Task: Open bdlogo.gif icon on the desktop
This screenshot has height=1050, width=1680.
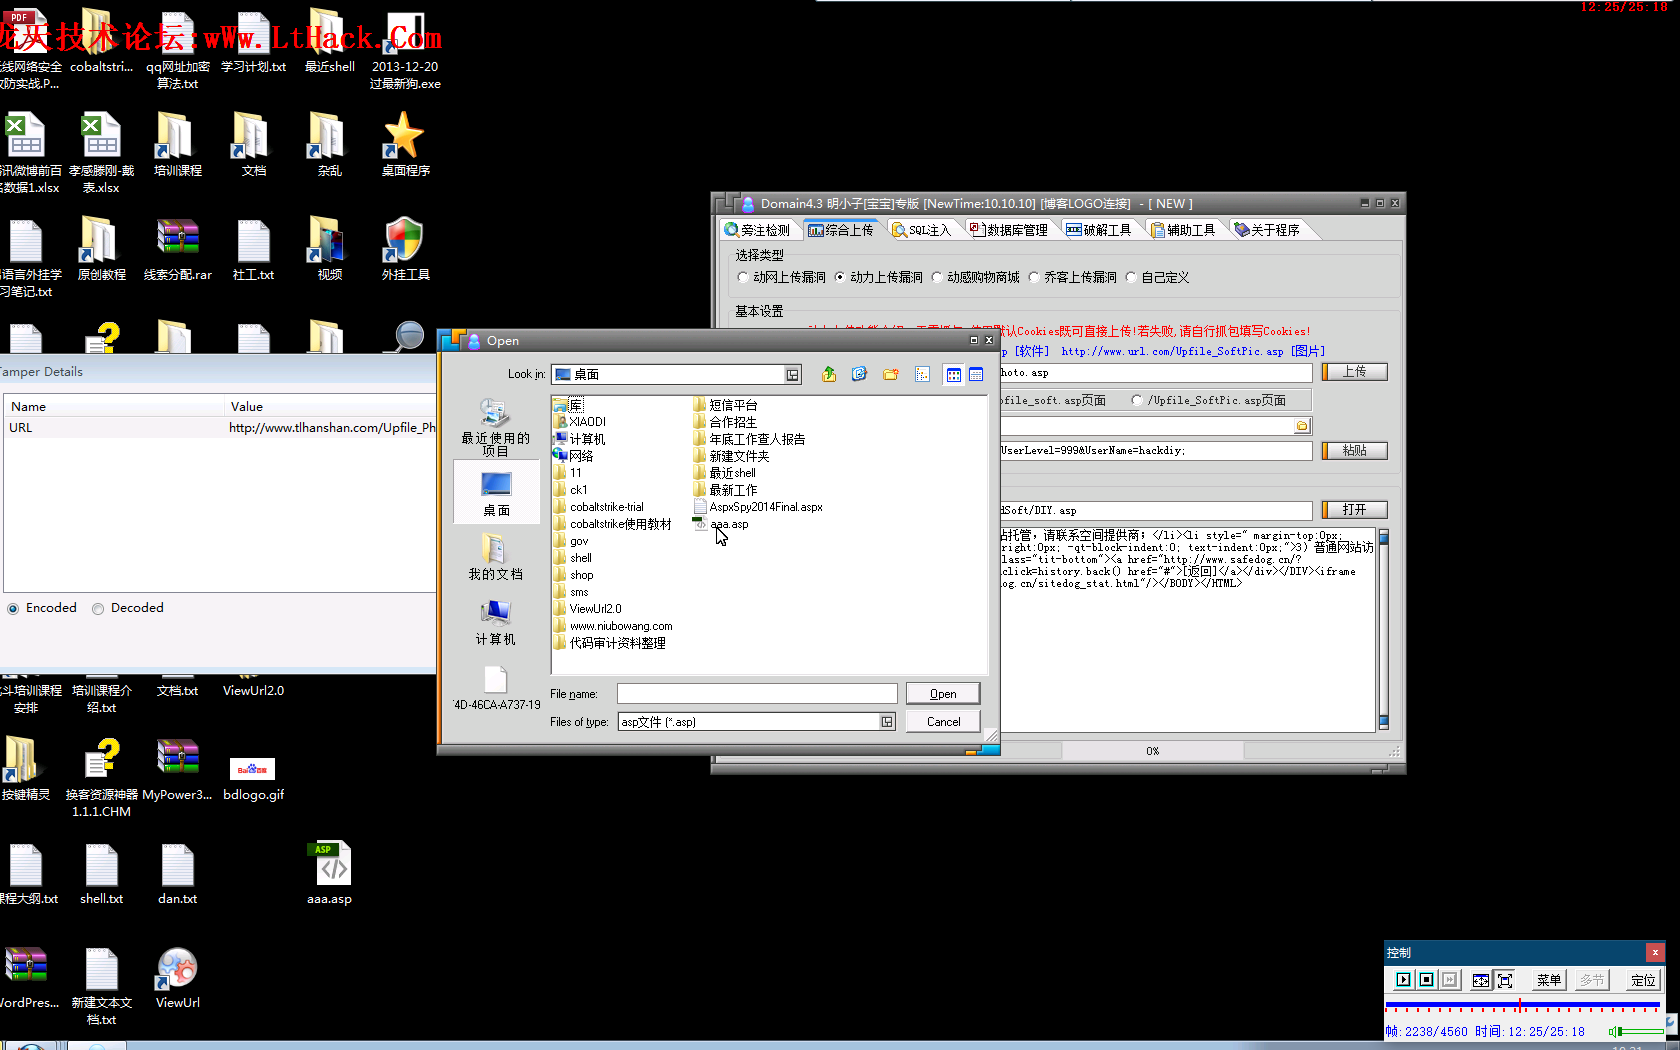Action: (253, 778)
